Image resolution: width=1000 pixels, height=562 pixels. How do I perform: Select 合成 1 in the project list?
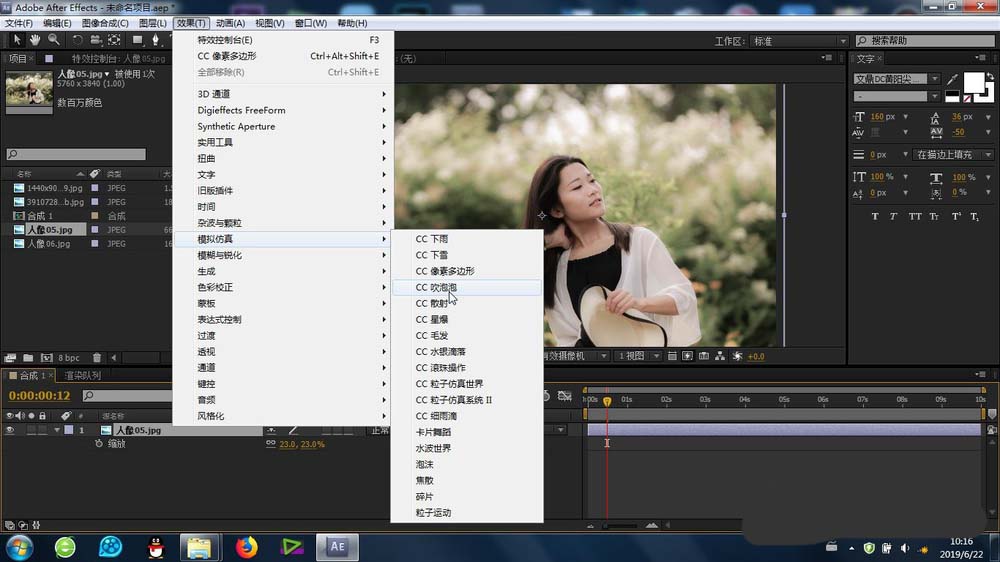[x=39, y=216]
